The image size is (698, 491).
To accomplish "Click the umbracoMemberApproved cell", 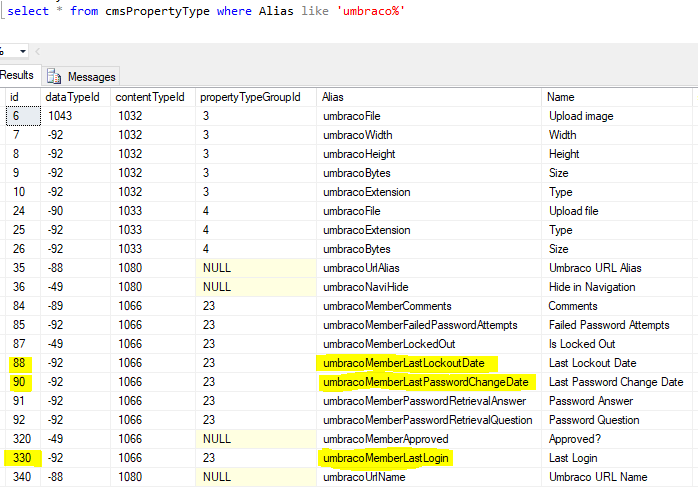I will tap(429, 439).
